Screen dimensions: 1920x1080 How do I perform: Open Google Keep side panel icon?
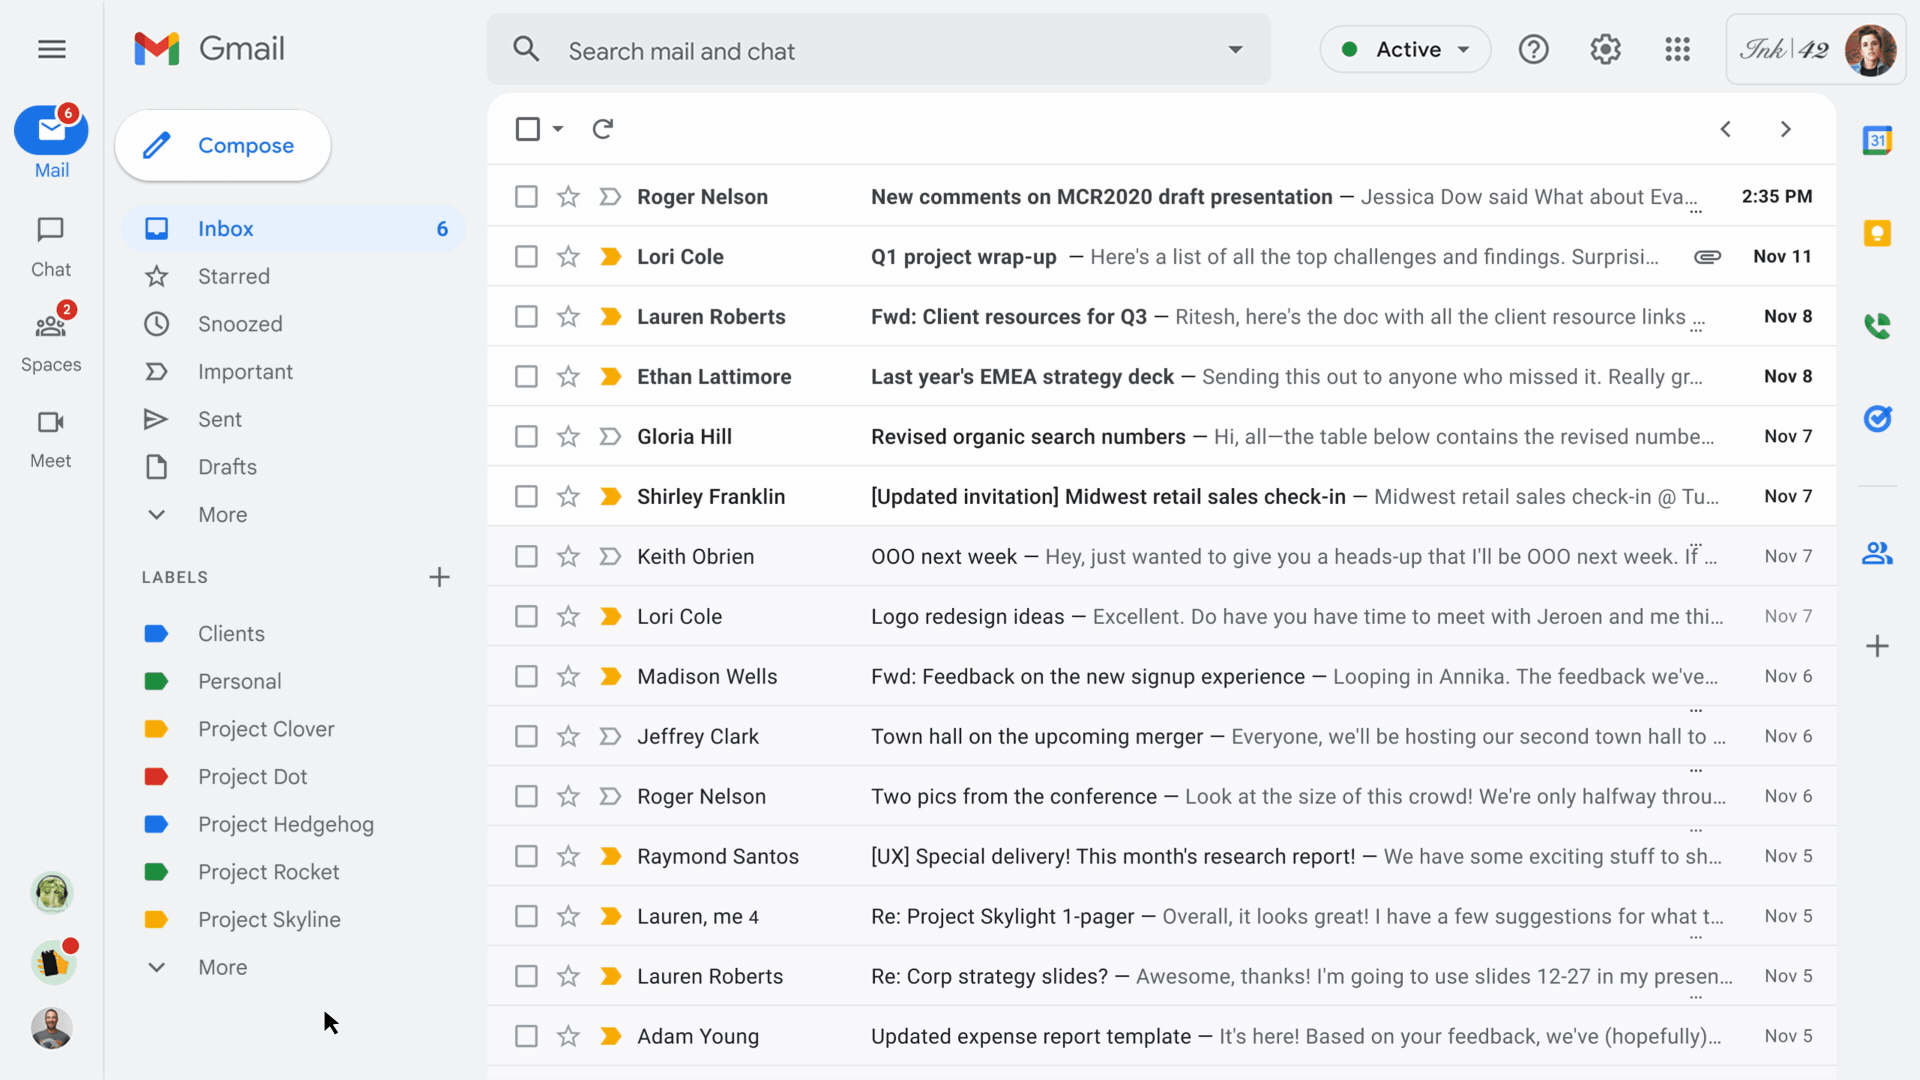1877,233
